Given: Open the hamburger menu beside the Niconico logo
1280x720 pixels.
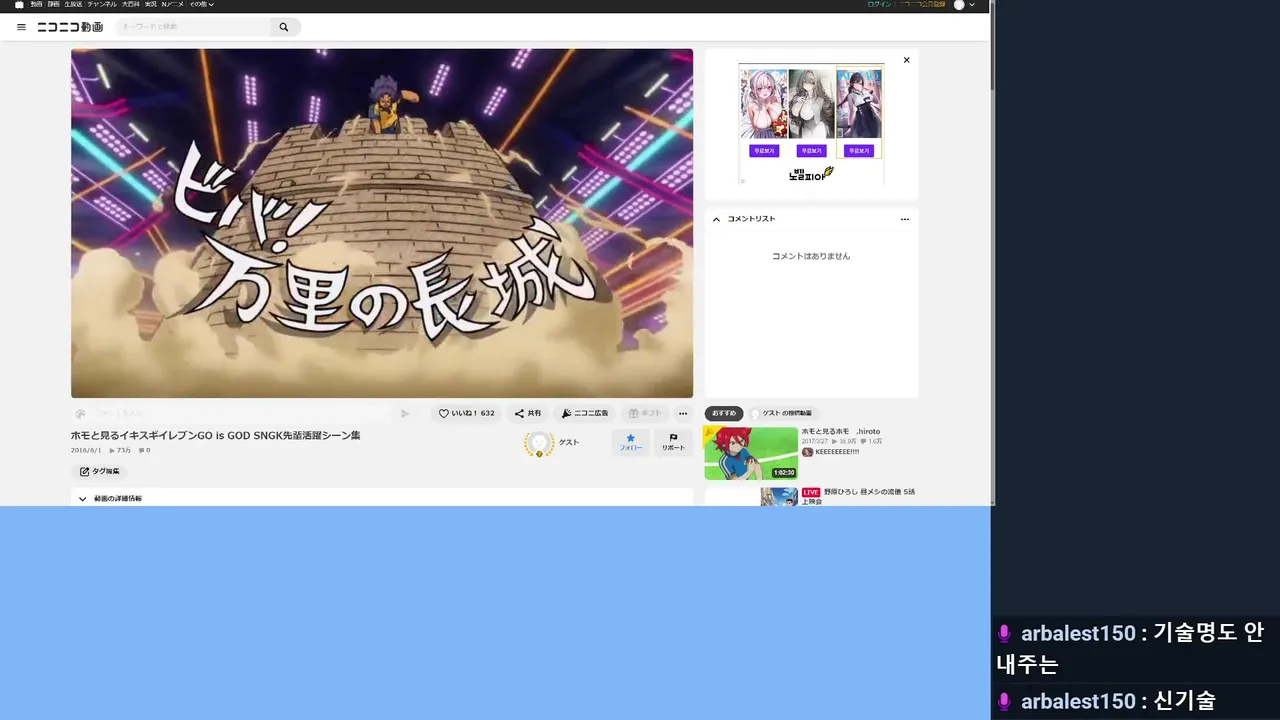Looking at the screenshot, I should [x=21, y=27].
